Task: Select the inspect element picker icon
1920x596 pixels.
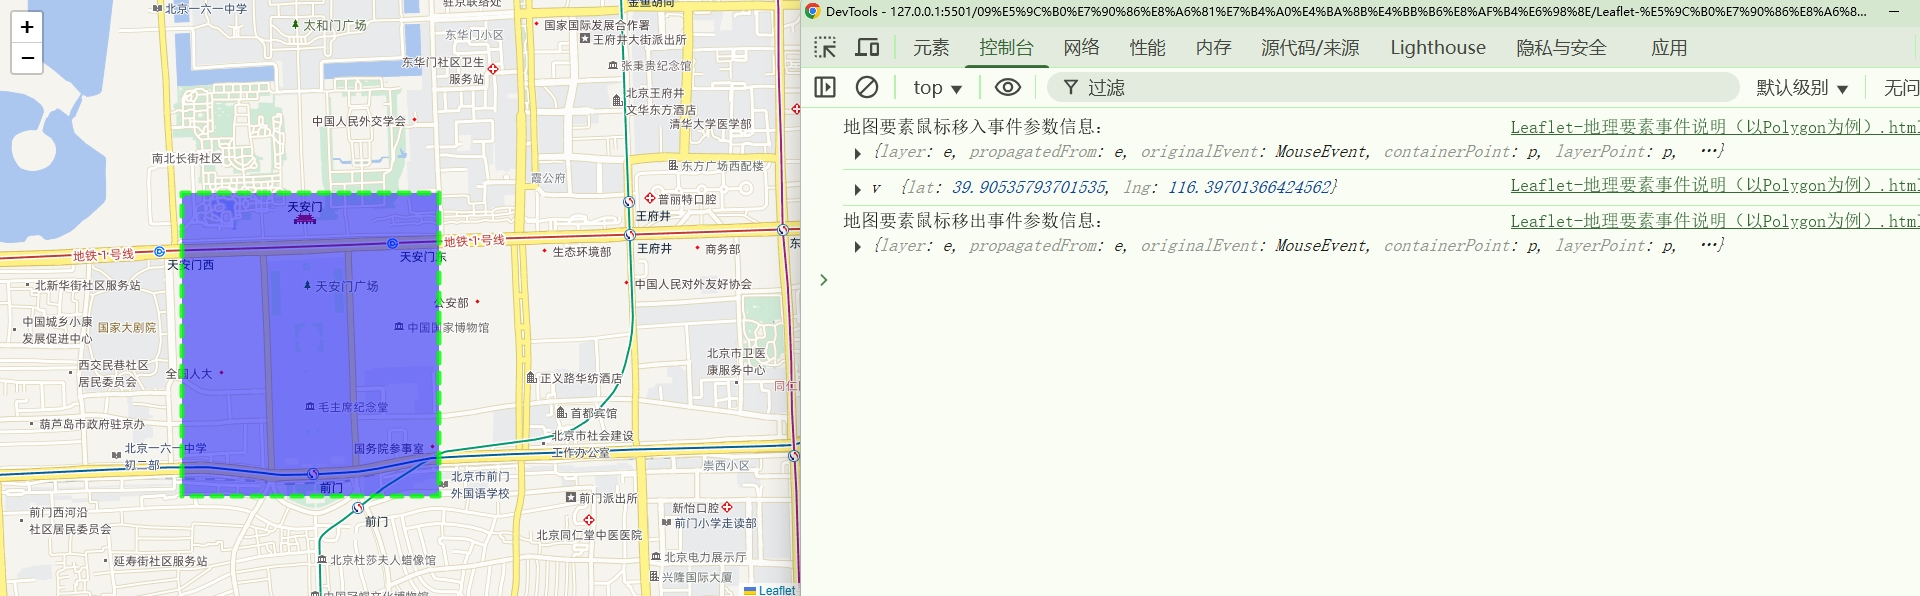Action: coord(825,47)
